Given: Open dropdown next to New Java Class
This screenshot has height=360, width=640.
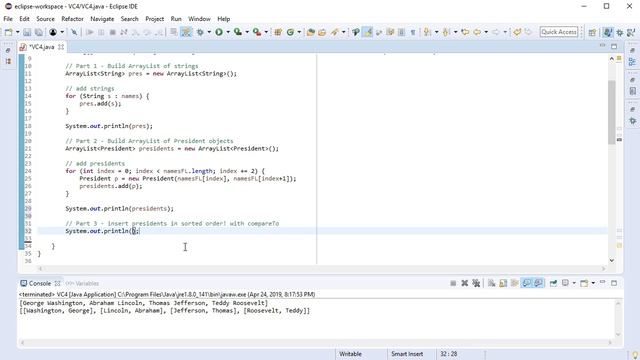Looking at the screenshot, I should coord(299,32).
